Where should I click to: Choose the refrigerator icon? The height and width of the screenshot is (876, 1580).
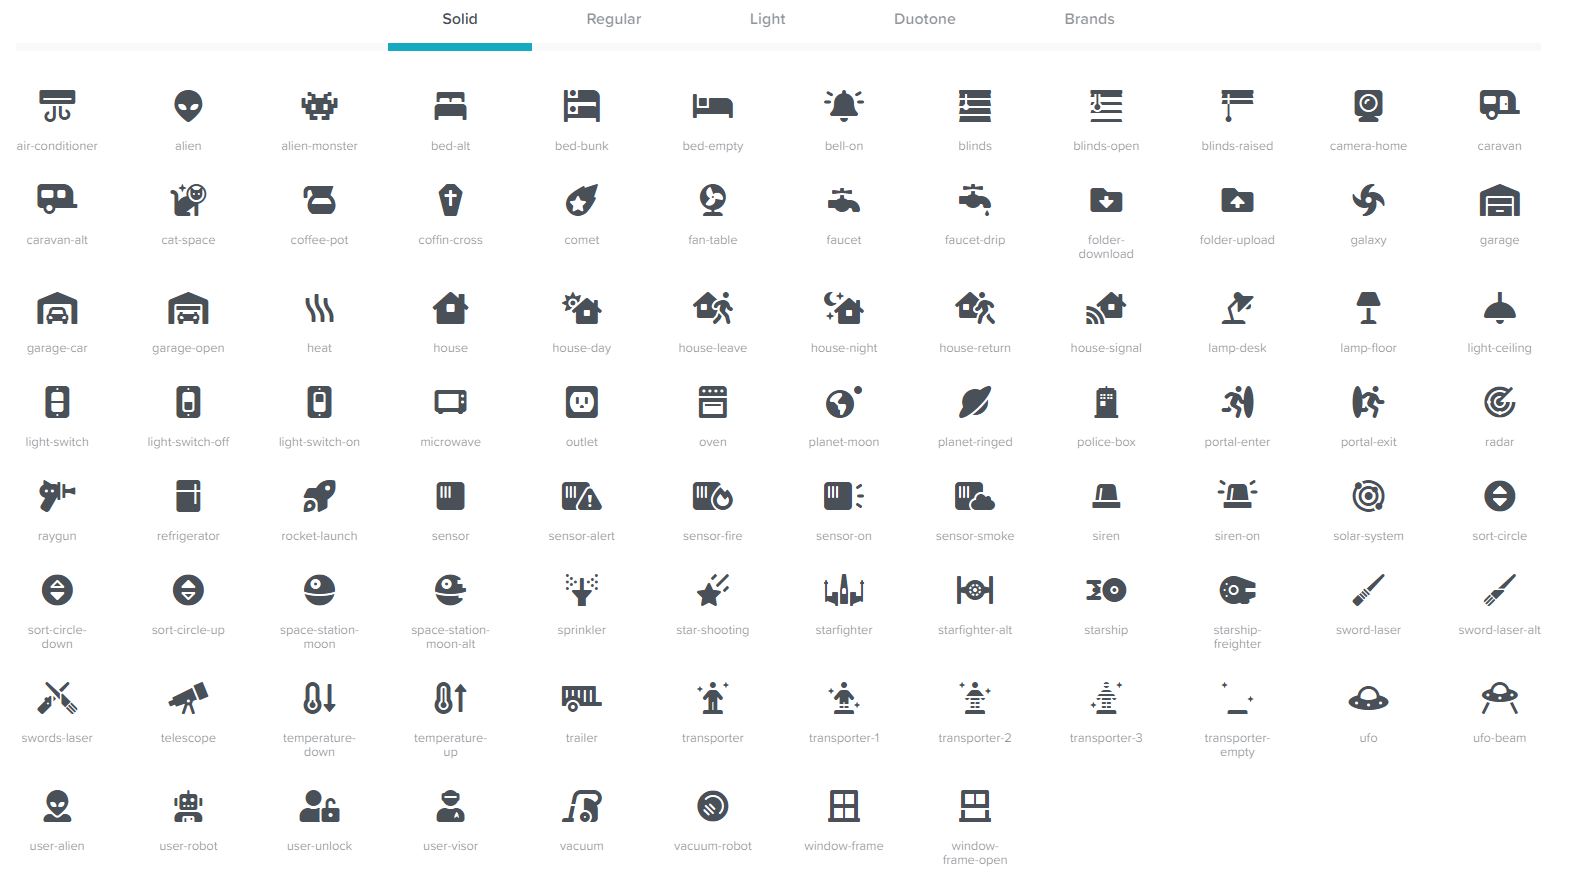pos(188,496)
